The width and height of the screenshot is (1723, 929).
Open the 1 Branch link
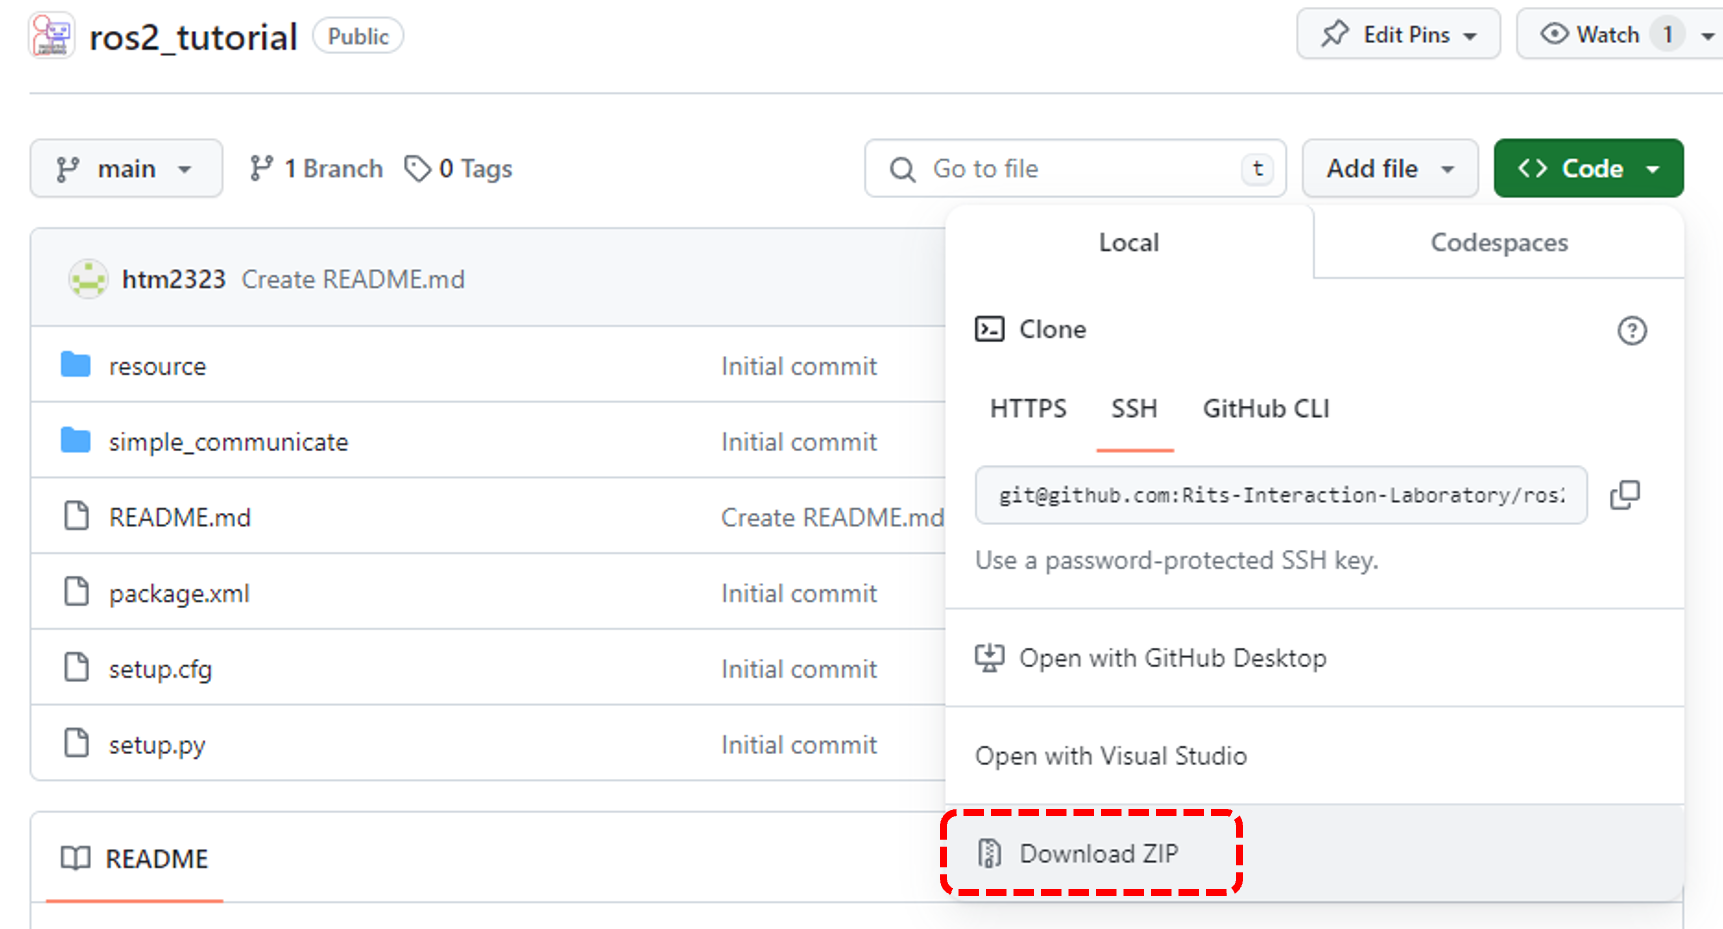click(316, 168)
